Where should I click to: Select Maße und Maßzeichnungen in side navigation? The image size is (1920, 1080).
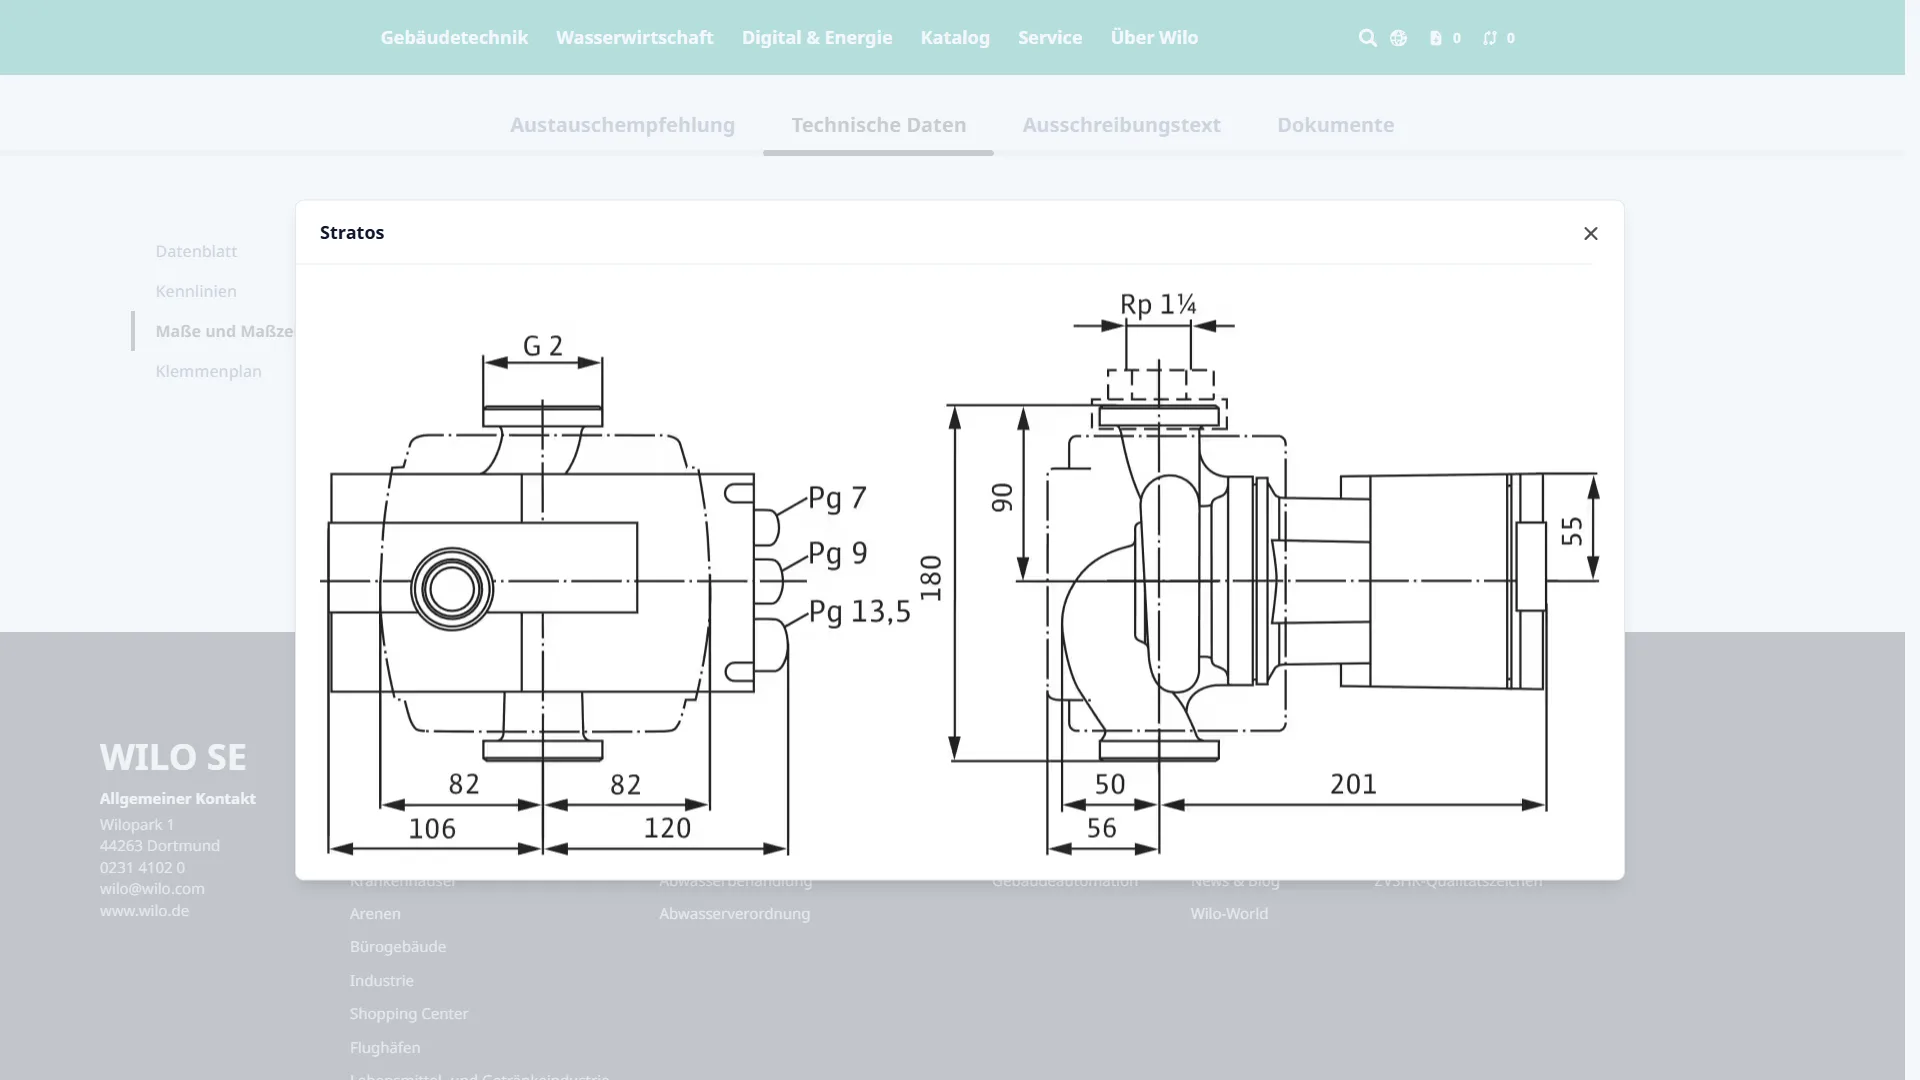[x=224, y=331]
